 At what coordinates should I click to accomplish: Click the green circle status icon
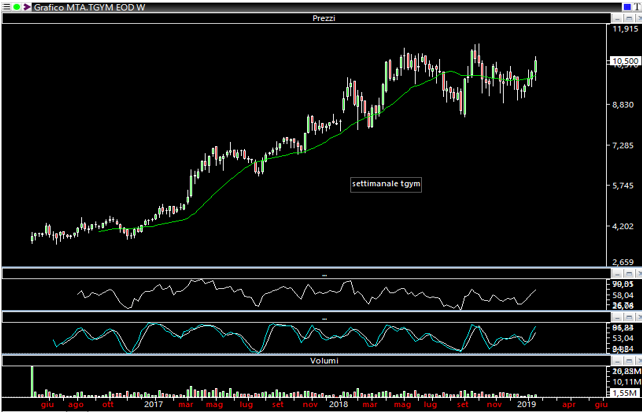coord(17,7)
